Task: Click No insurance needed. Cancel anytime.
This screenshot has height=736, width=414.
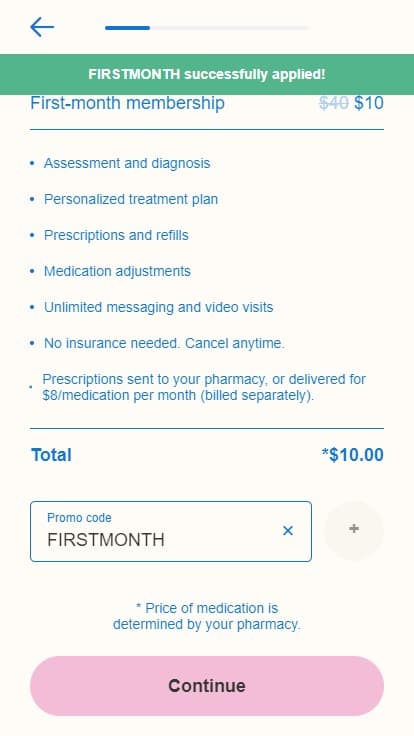Action: [164, 343]
